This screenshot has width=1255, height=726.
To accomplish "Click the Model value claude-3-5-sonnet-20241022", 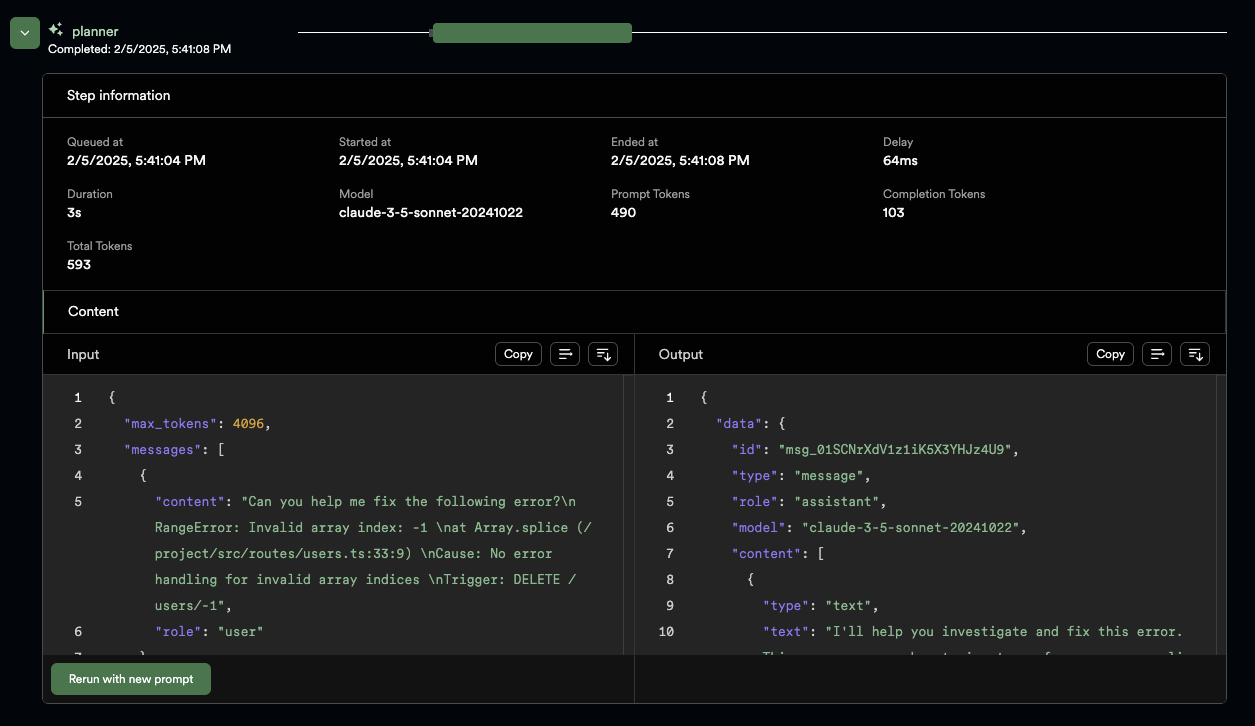I will click(x=430, y=212).
